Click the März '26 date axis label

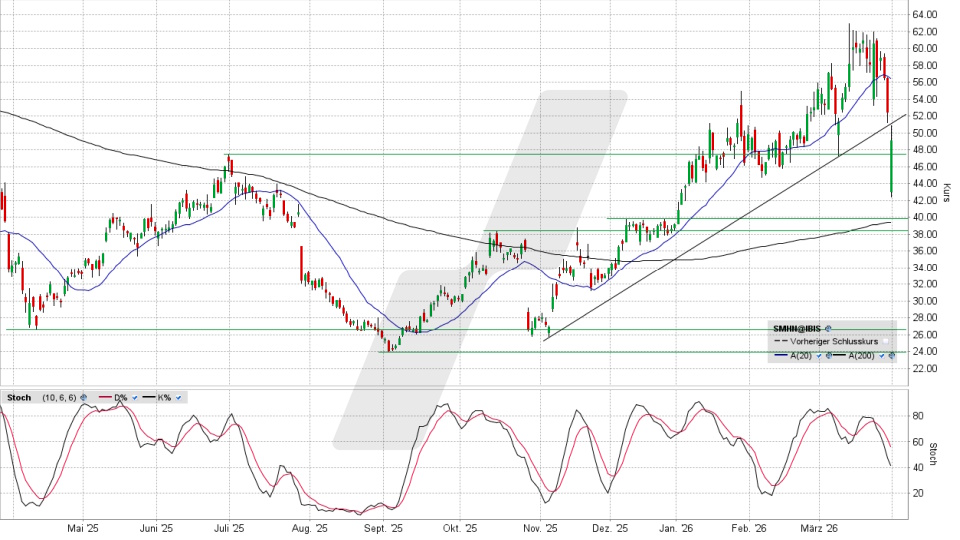pyautogui.click(x=824, y=528)
